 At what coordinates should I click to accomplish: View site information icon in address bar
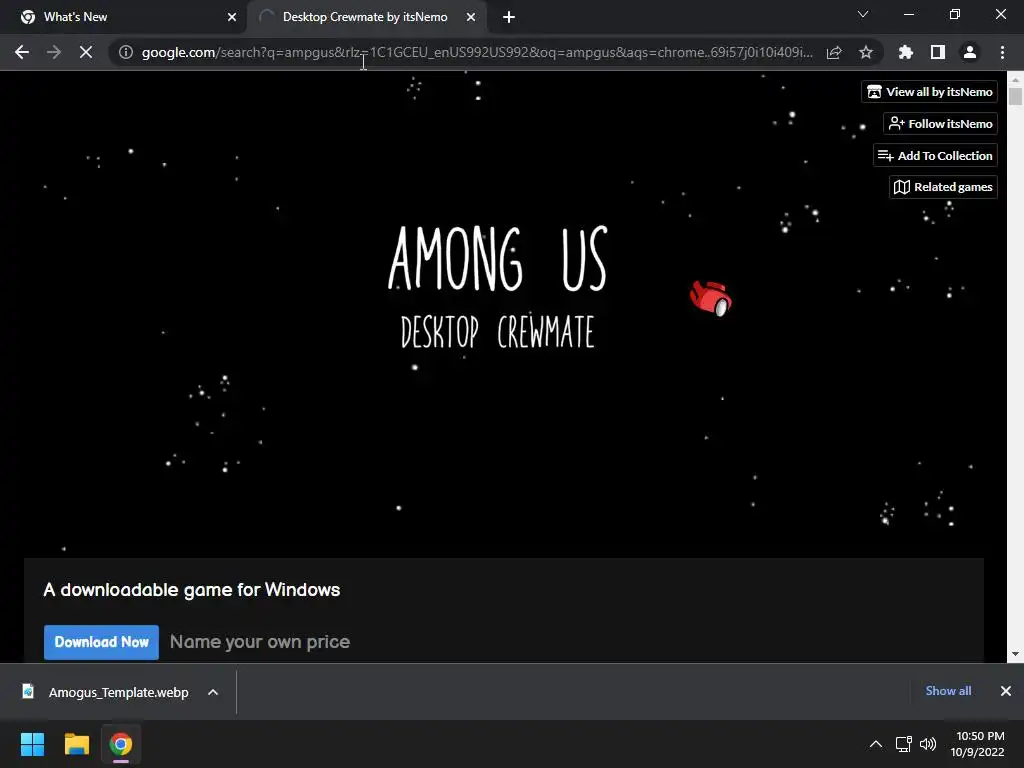(x=126, y=52)
